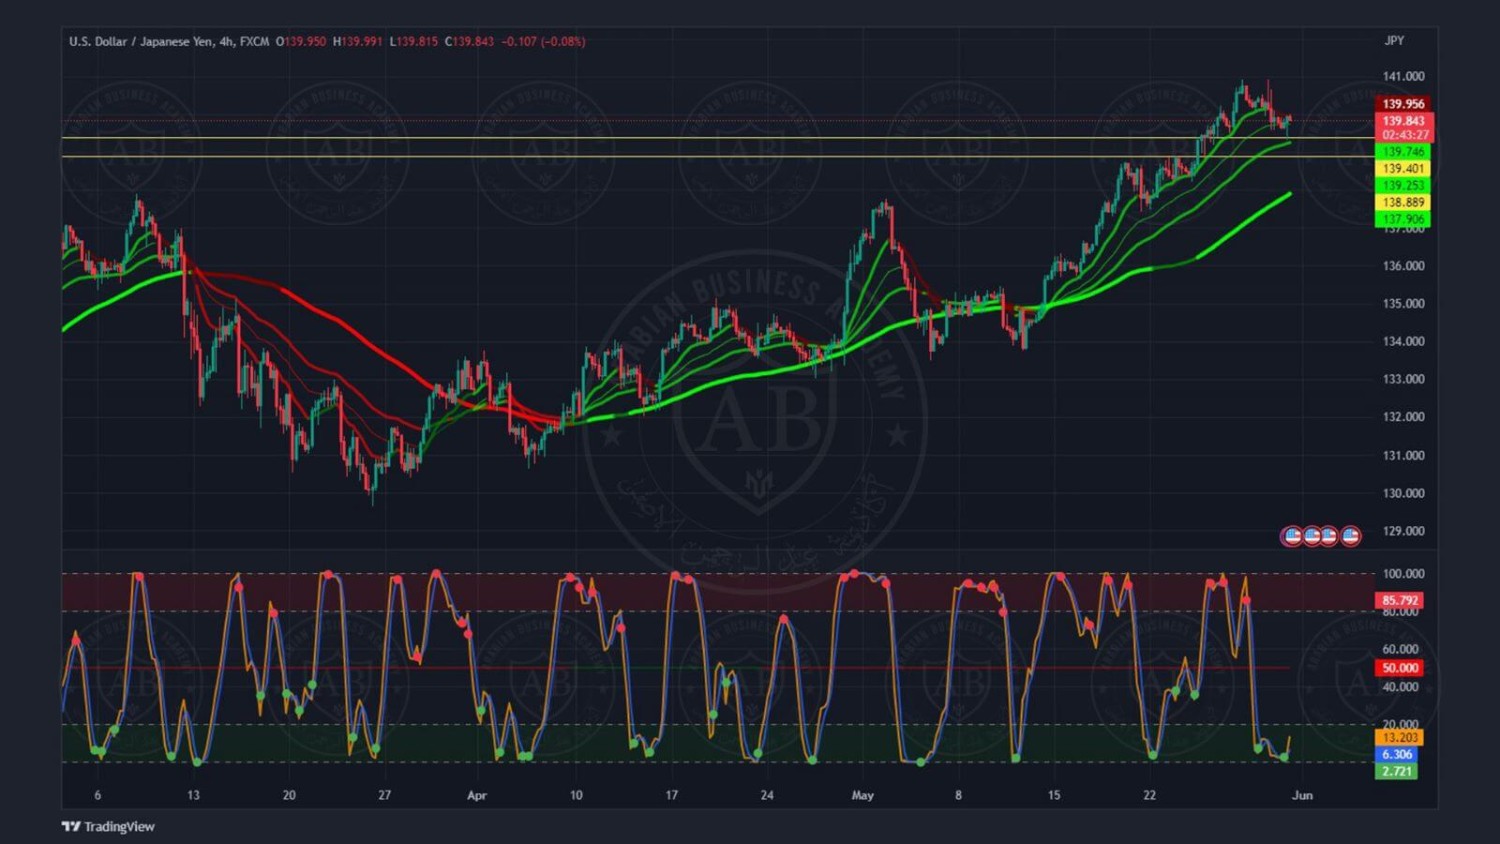
Task: Click the 40.000 oscillator scale label
Action: 1400,687
